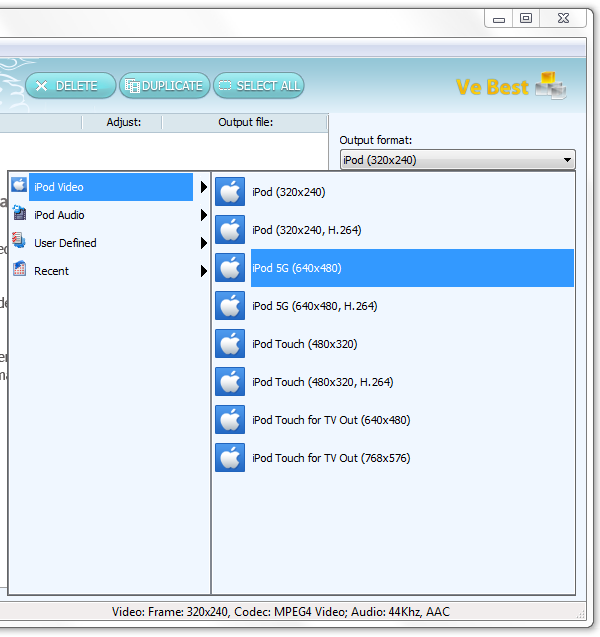Open the Recent formats category
The image size is (600, 637).
(x=110, y=271)
